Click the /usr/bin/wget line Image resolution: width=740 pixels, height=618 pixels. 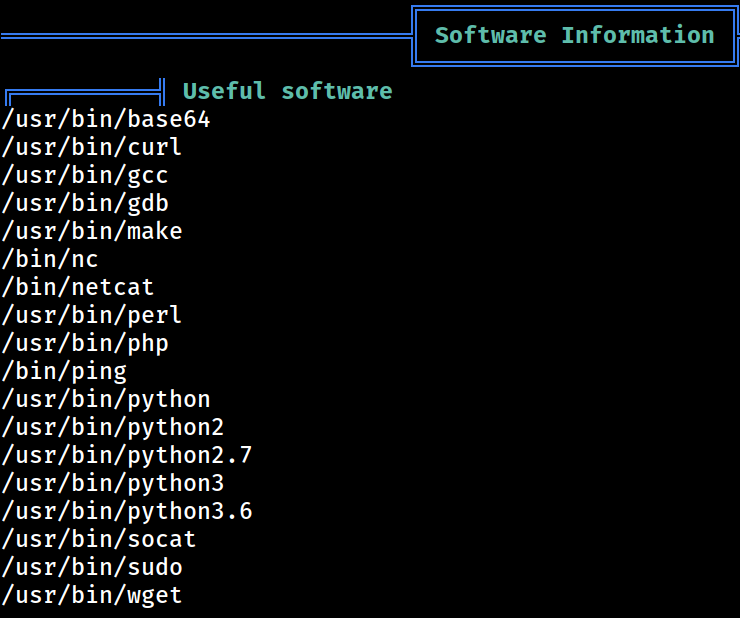92,595
